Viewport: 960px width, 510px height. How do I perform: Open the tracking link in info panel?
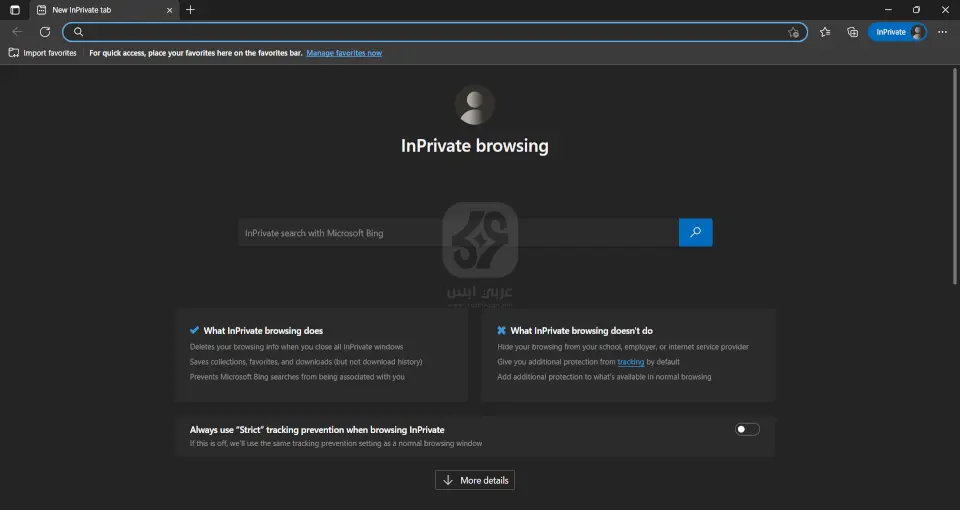[630, 362]
